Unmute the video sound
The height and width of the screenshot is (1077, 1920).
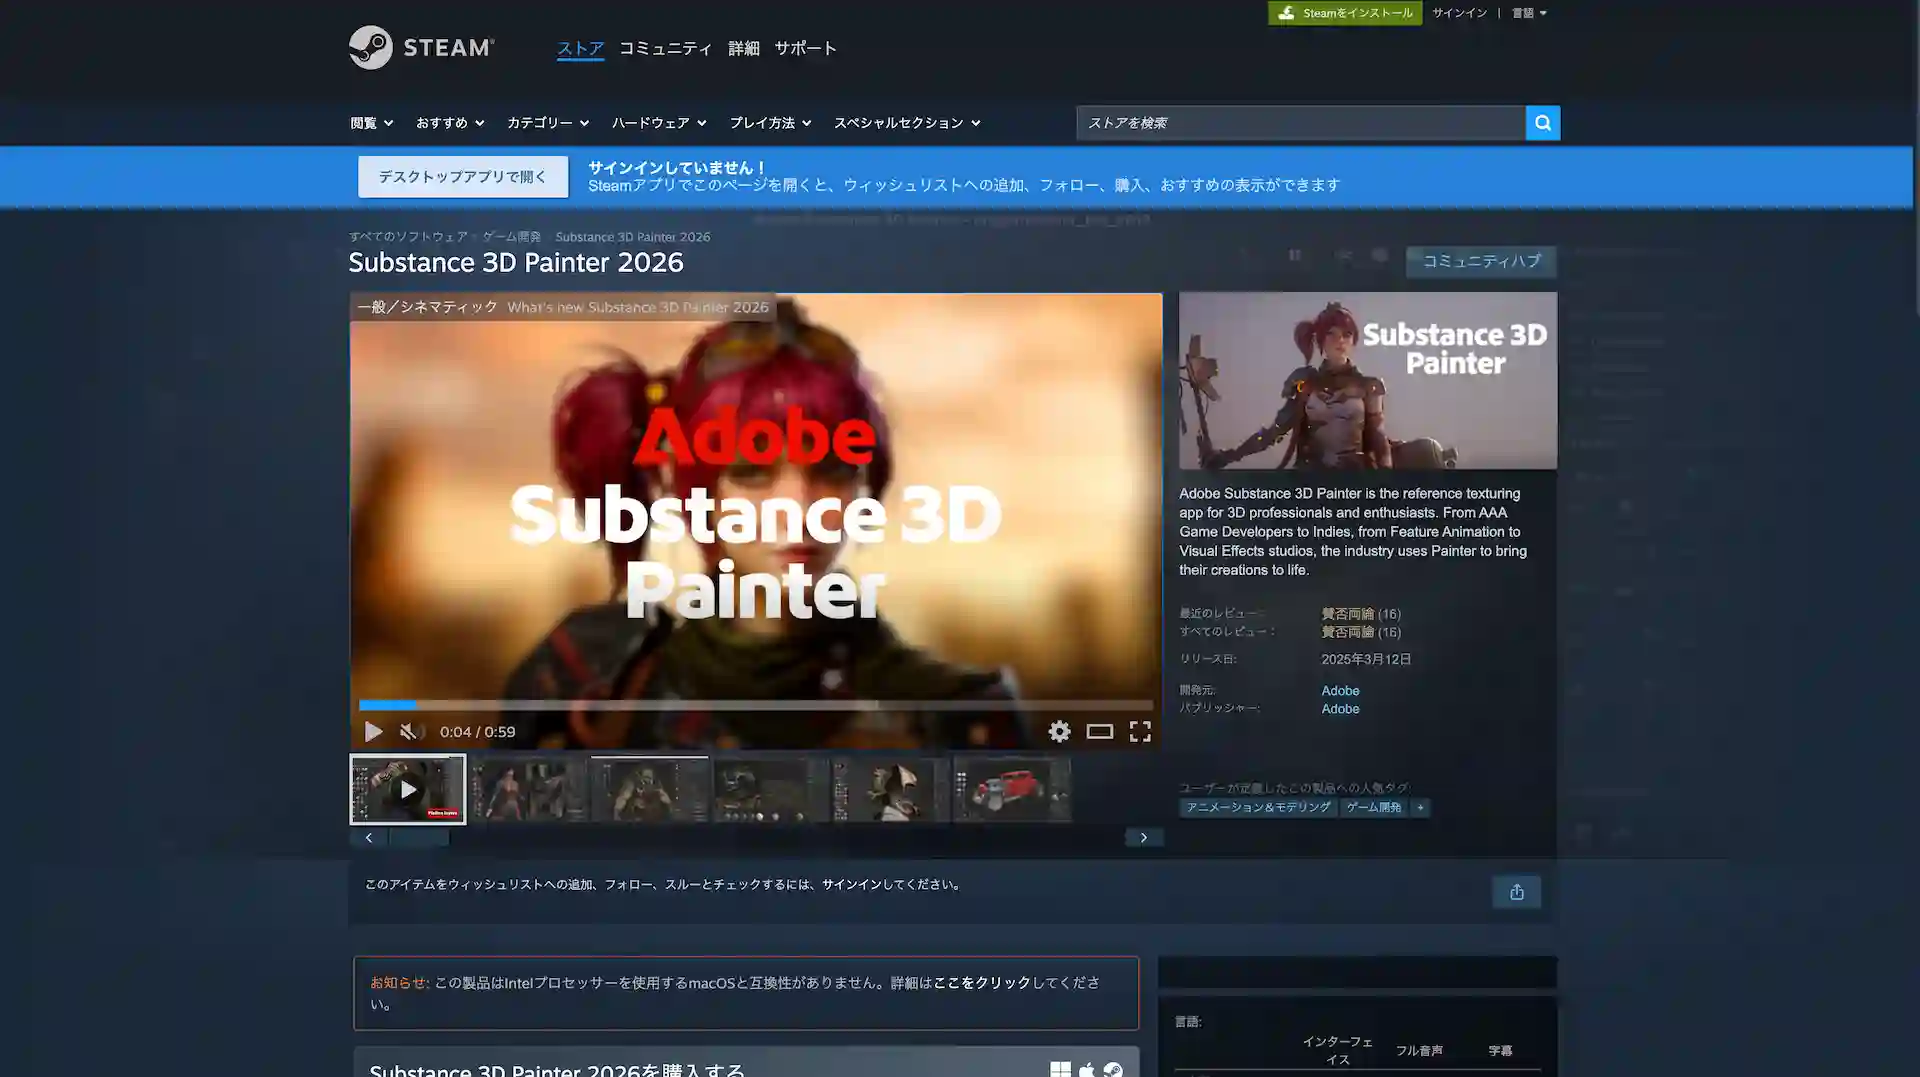pos(410,732)
